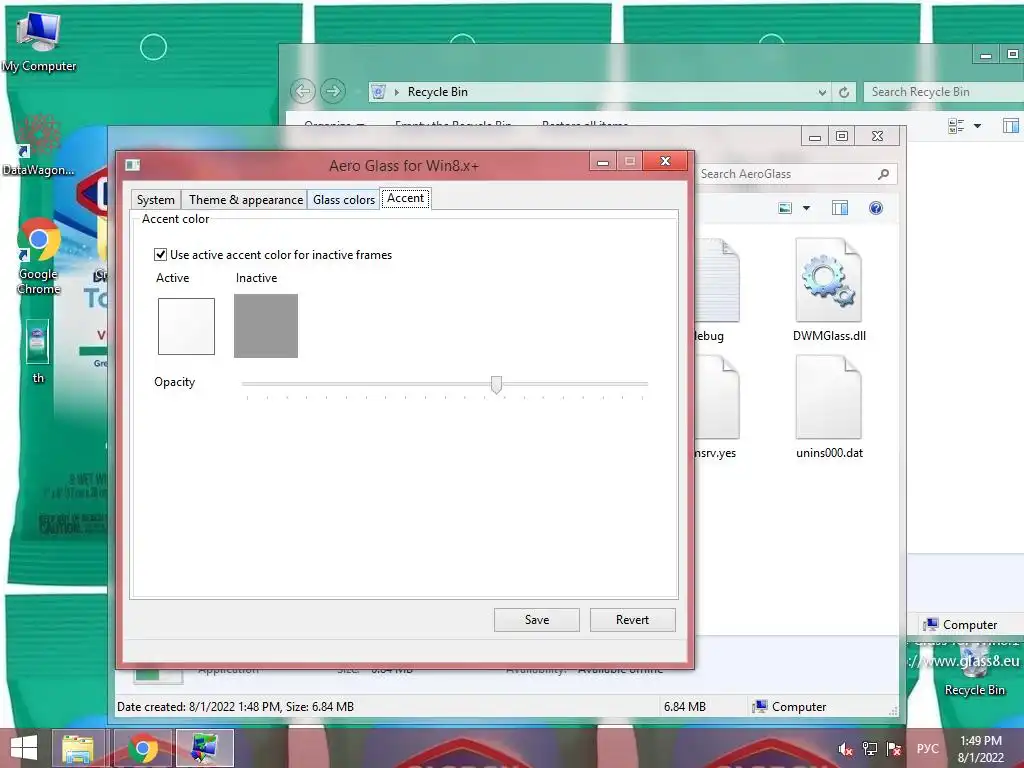Pick the Active accent color swatch
This screenshot has width=1024, height=768.
186,326
